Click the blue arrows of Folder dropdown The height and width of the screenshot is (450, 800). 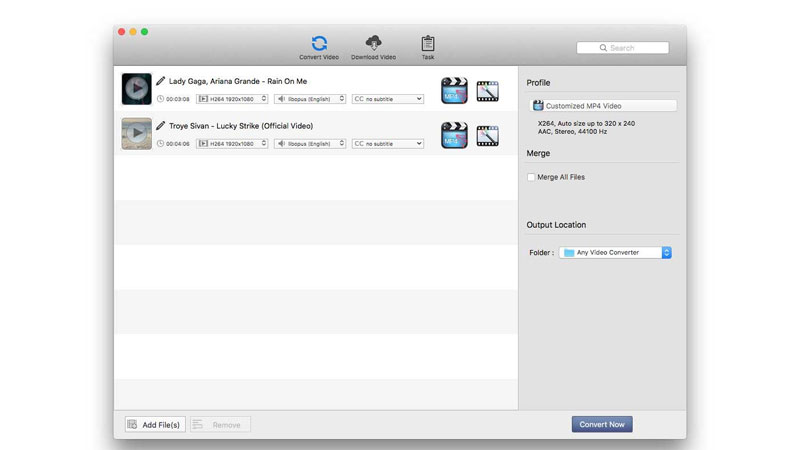666,253
